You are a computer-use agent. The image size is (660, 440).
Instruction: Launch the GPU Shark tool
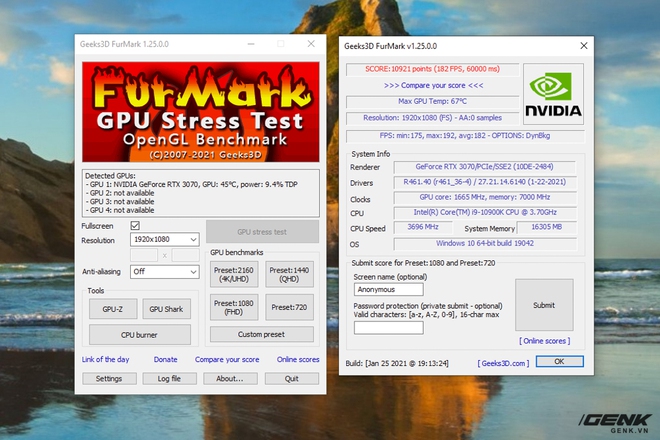tap(166, 309)
